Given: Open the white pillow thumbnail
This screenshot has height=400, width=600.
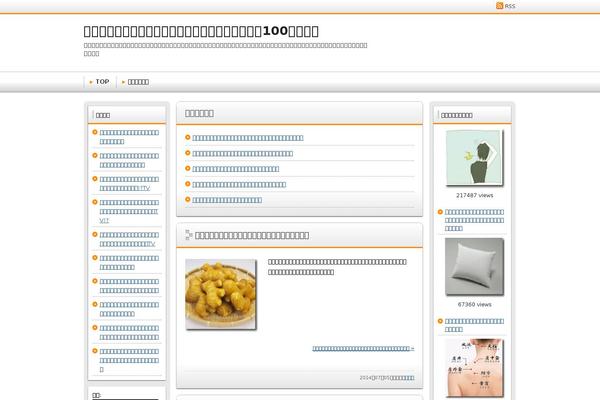Looking at the screenshot, I should click(x=474, y=267).
